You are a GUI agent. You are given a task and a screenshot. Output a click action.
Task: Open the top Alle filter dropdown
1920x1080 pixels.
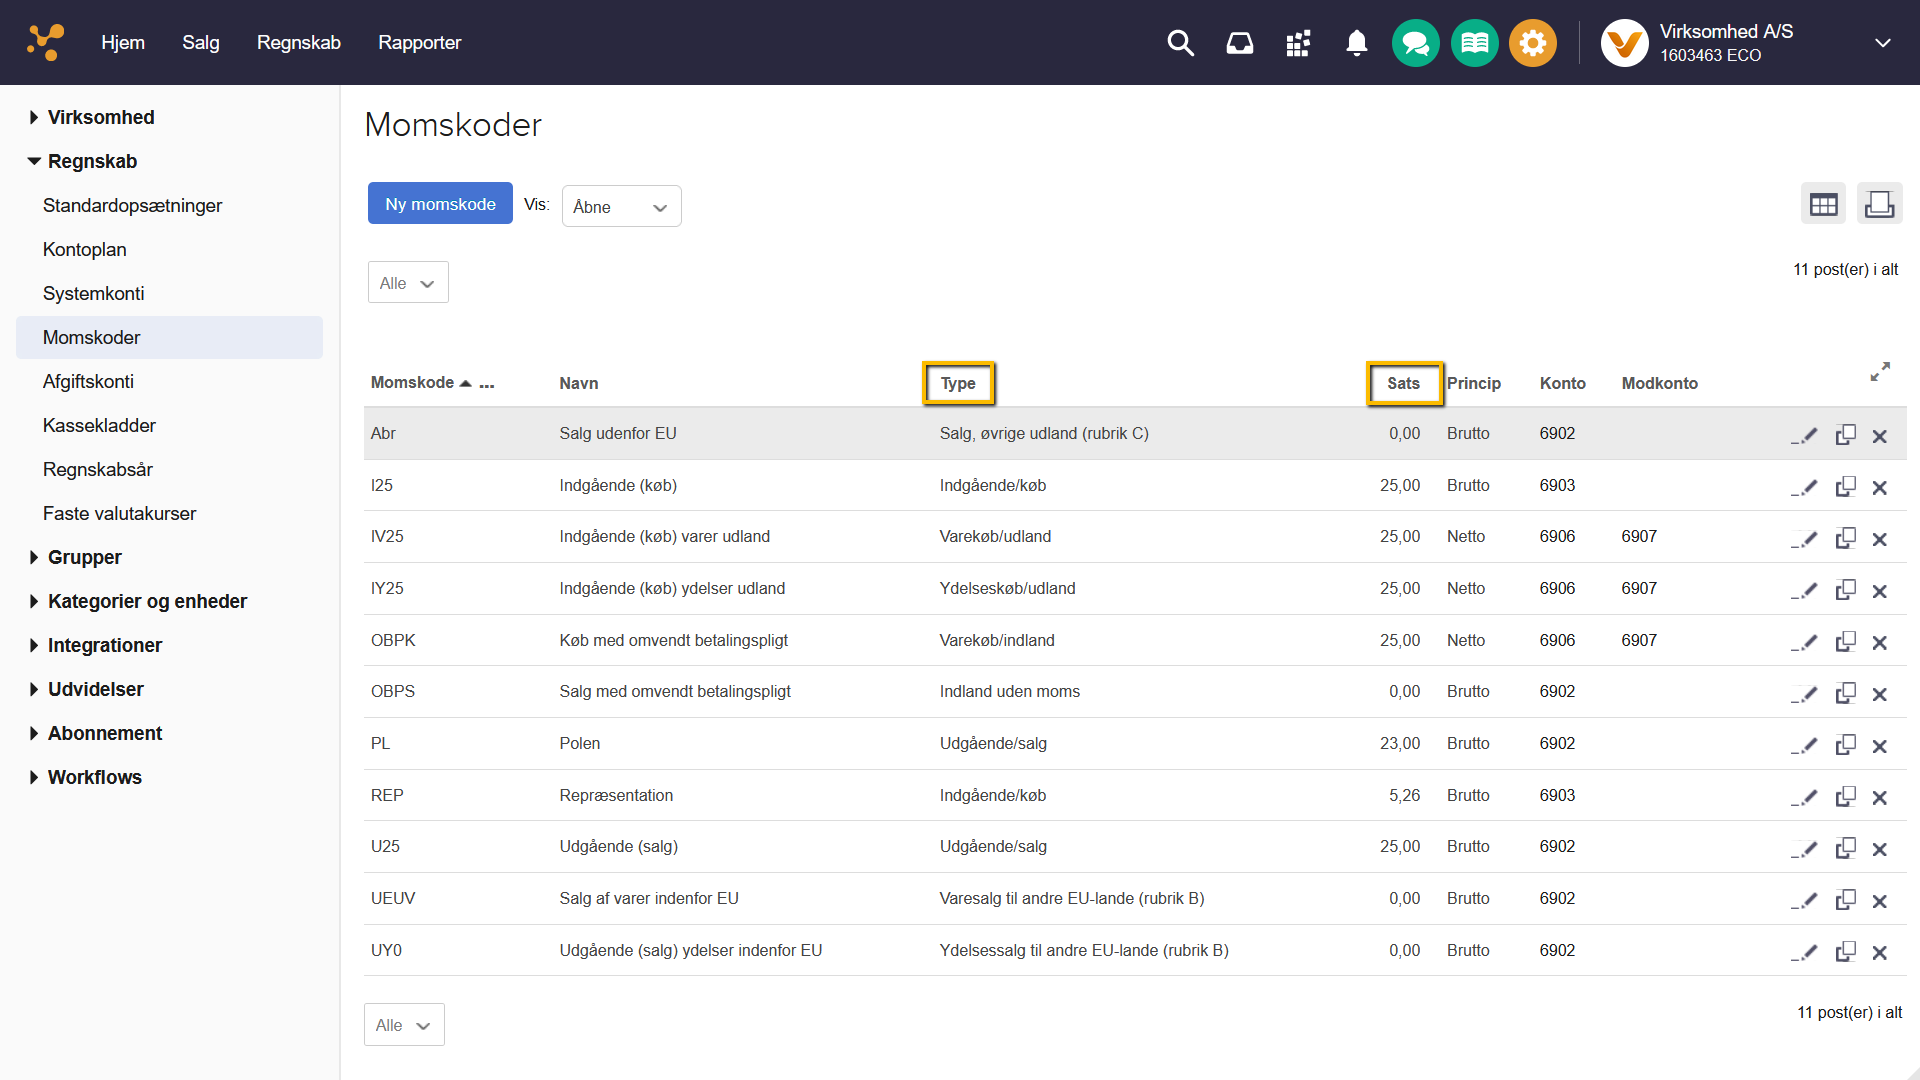point(407,283)
